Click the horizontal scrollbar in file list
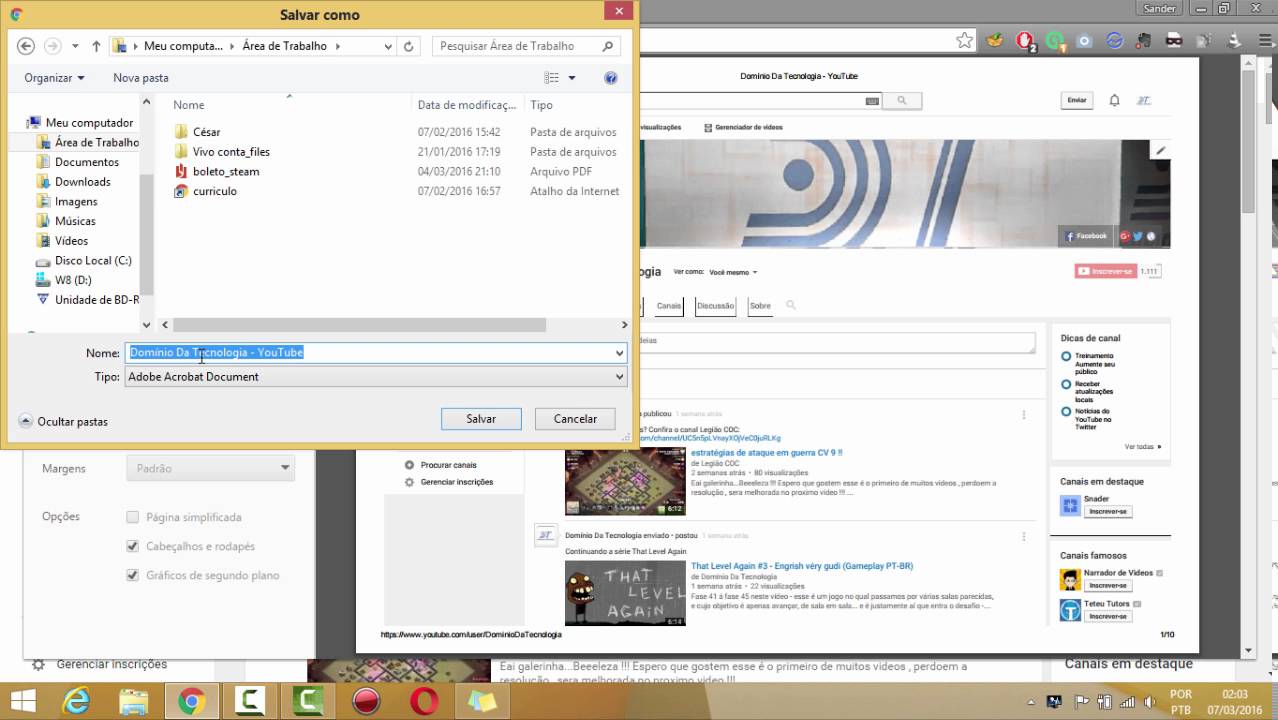Screen dimensions: 1278x720 [x=360, y=325]
